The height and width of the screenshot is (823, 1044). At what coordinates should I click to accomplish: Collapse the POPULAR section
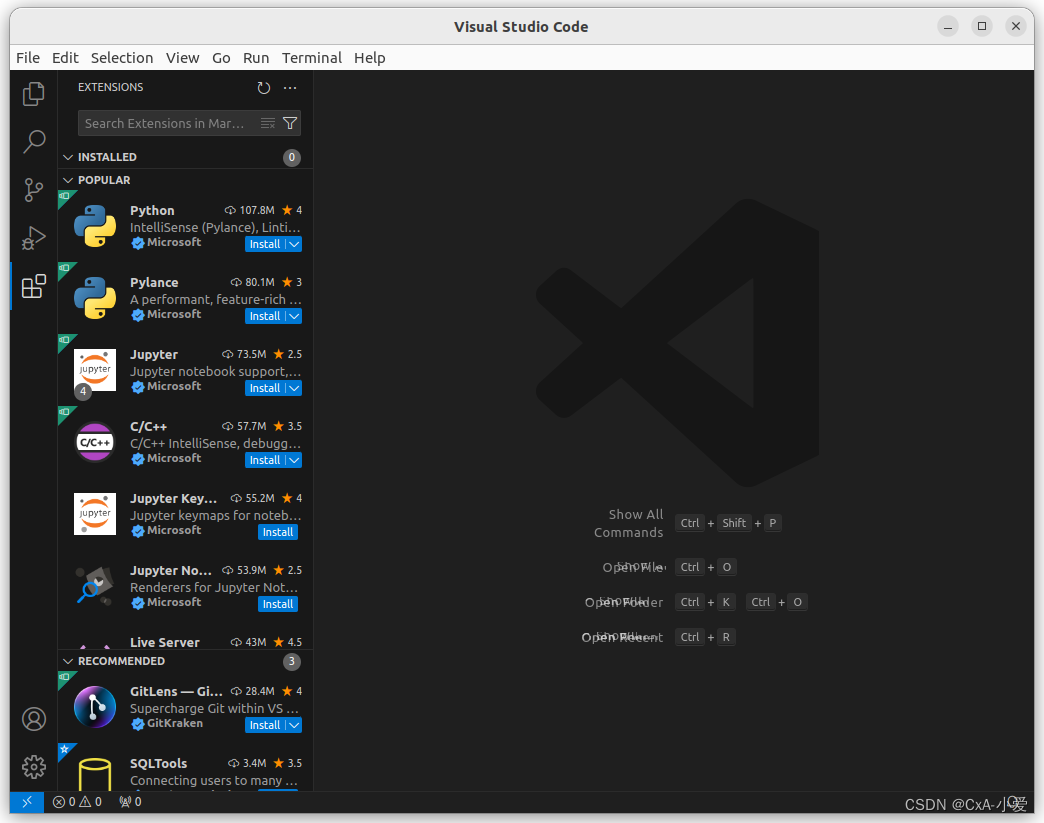click(x=68, y=180)
